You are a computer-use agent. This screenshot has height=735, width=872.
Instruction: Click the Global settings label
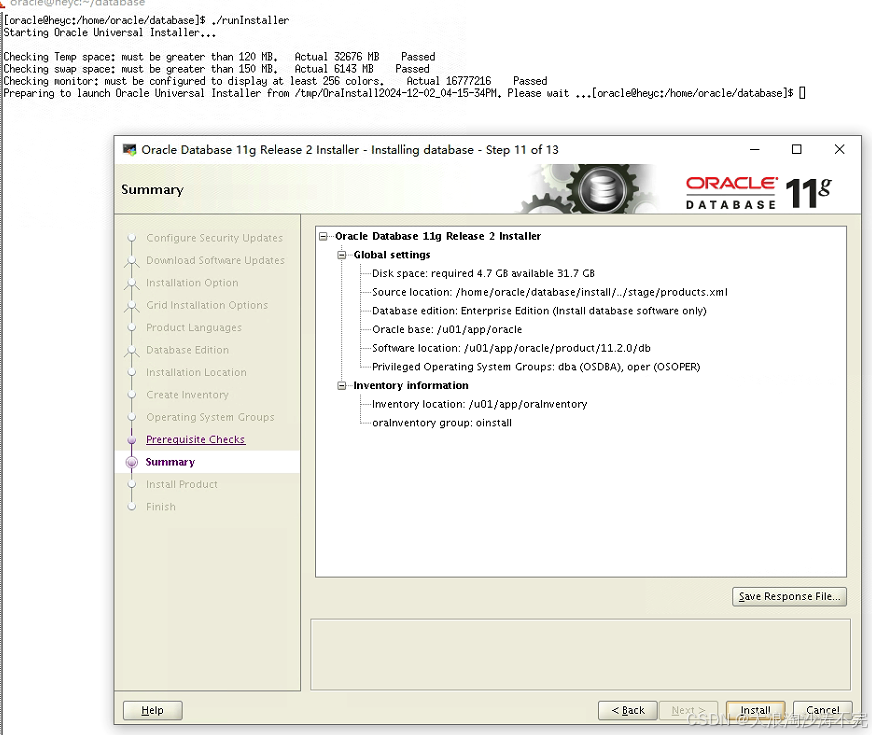click(x=392, y=255)
